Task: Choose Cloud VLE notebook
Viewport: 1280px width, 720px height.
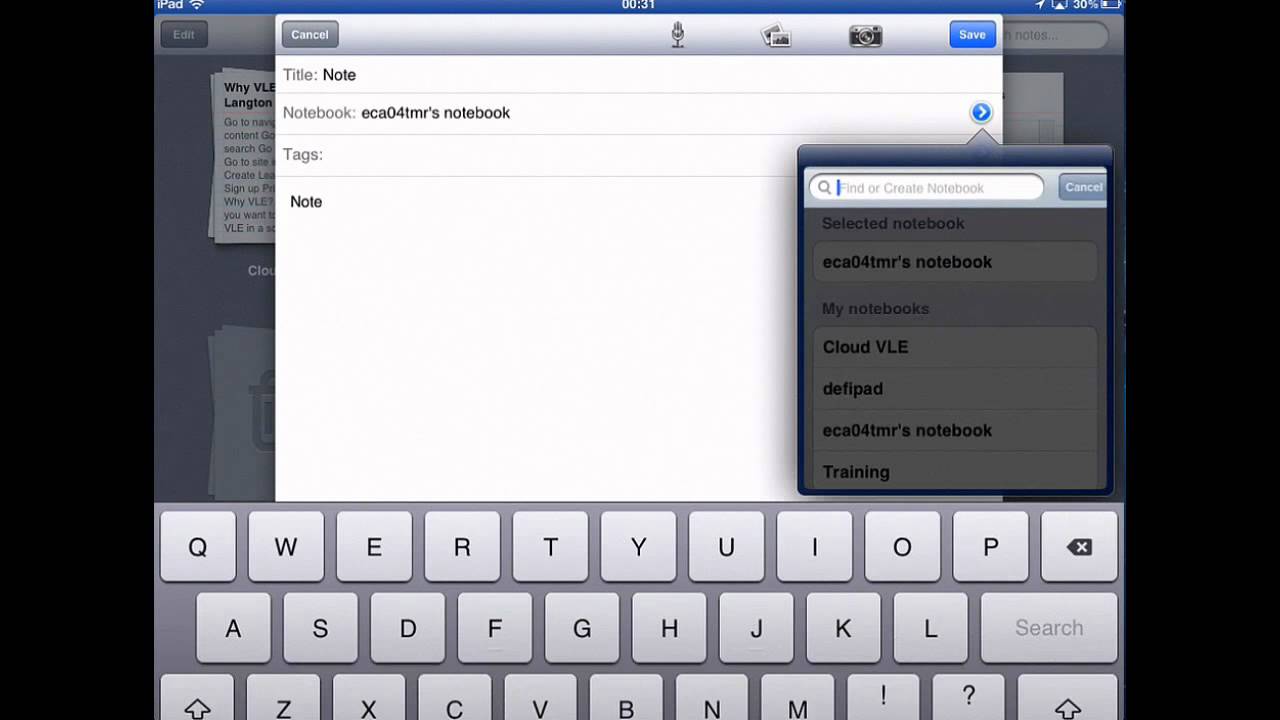Action: coord(954,347)
